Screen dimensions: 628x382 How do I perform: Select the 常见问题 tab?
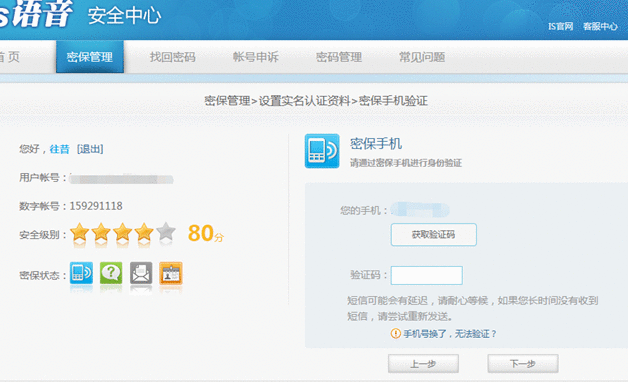pos(422,57)
